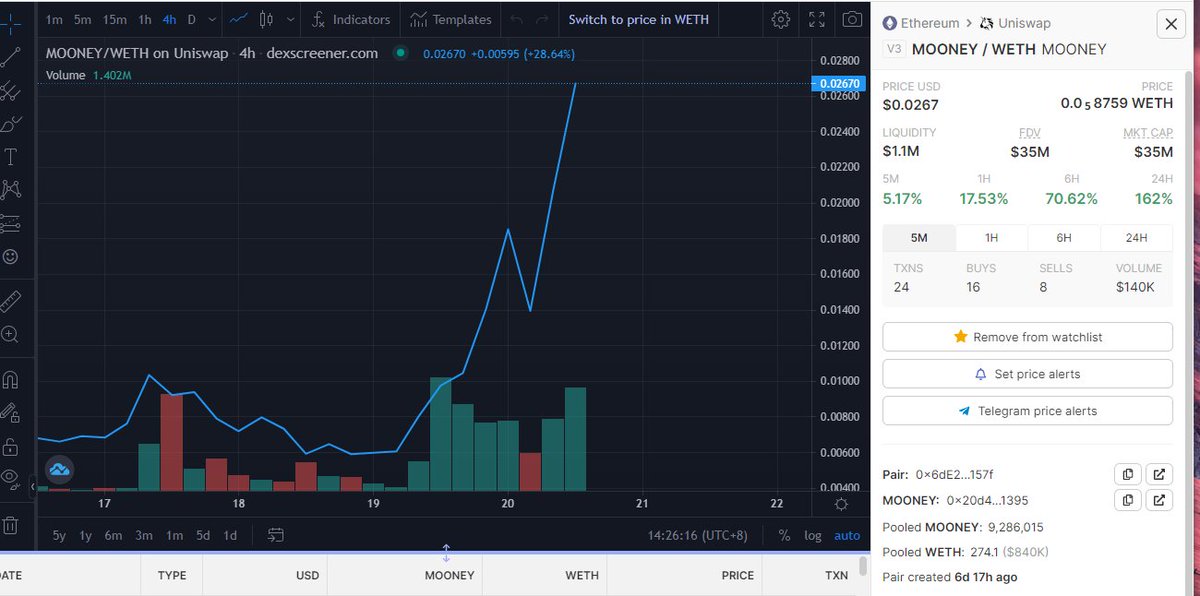Select the brush drawing tool
Image resolution: width=1200 pixels, height=596 pixels.
(11, 124)
